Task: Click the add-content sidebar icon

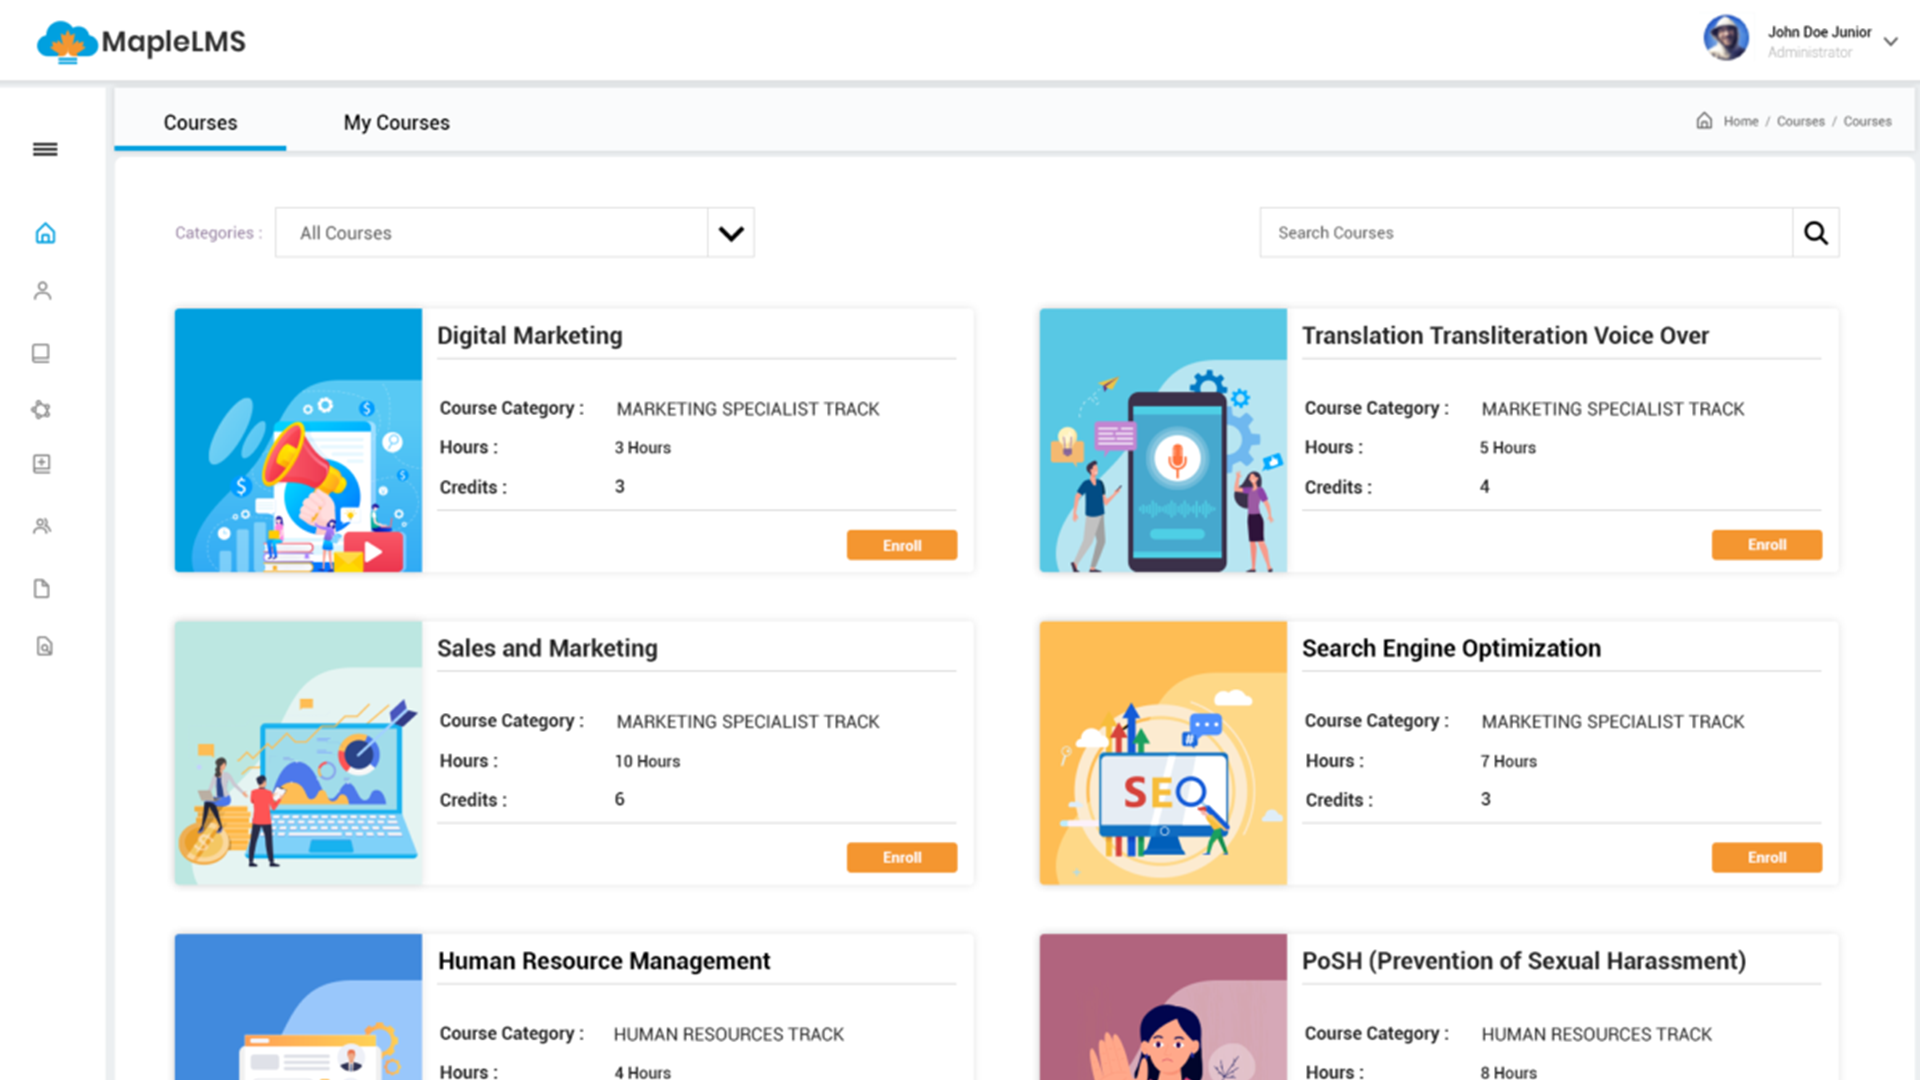Action: coord(42,464)
